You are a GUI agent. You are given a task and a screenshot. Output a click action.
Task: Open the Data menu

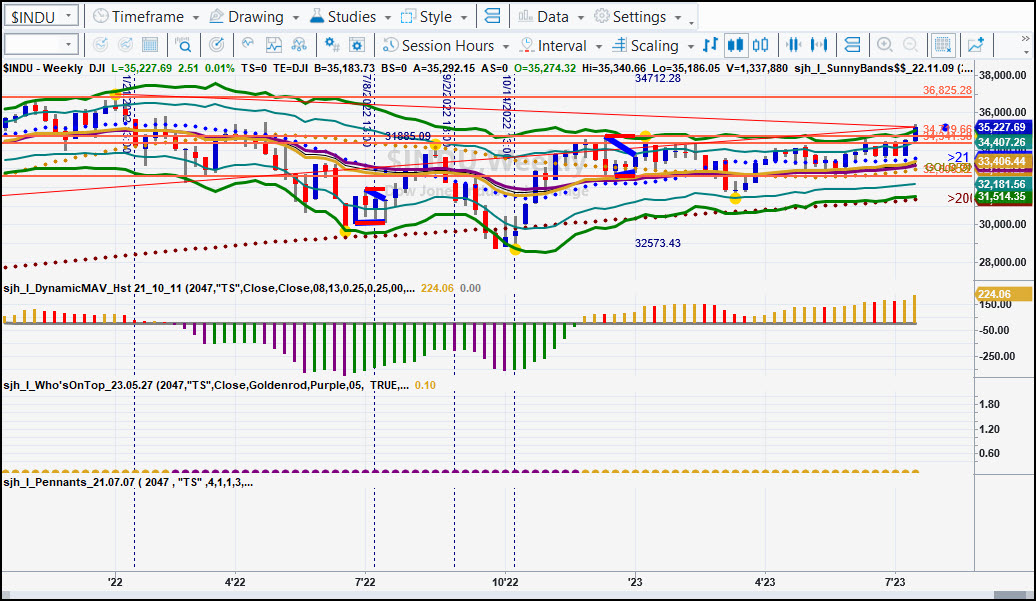click(x=551, y=17)
